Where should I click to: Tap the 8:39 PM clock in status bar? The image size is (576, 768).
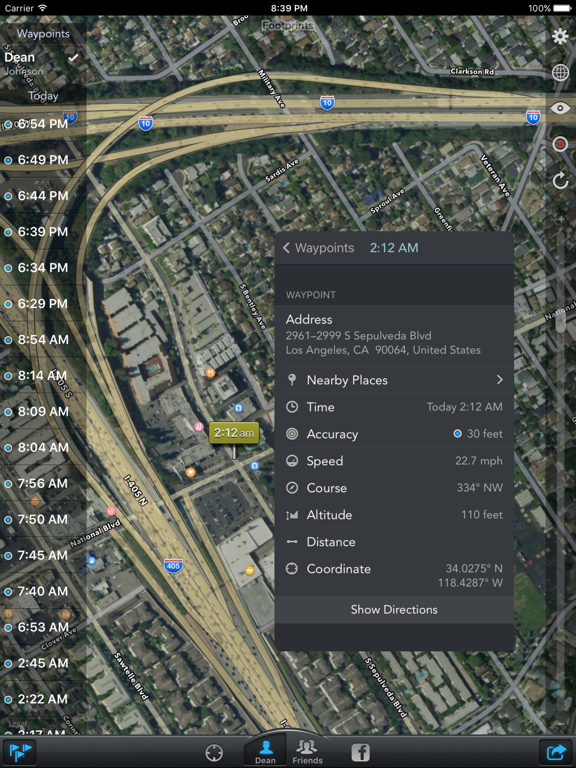(x=289, y=8)
